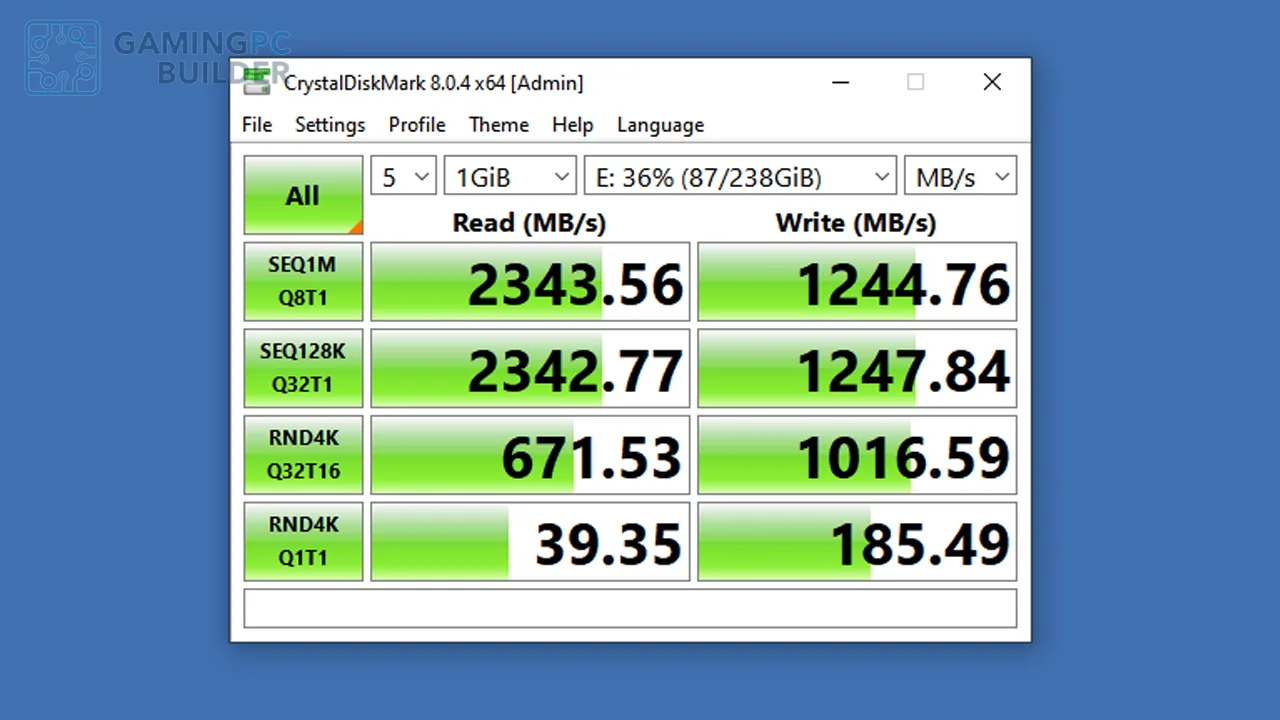Run the RND4K Q1T1 test
The width and height of the screenshot is (1280, 720).
(303, 541)
